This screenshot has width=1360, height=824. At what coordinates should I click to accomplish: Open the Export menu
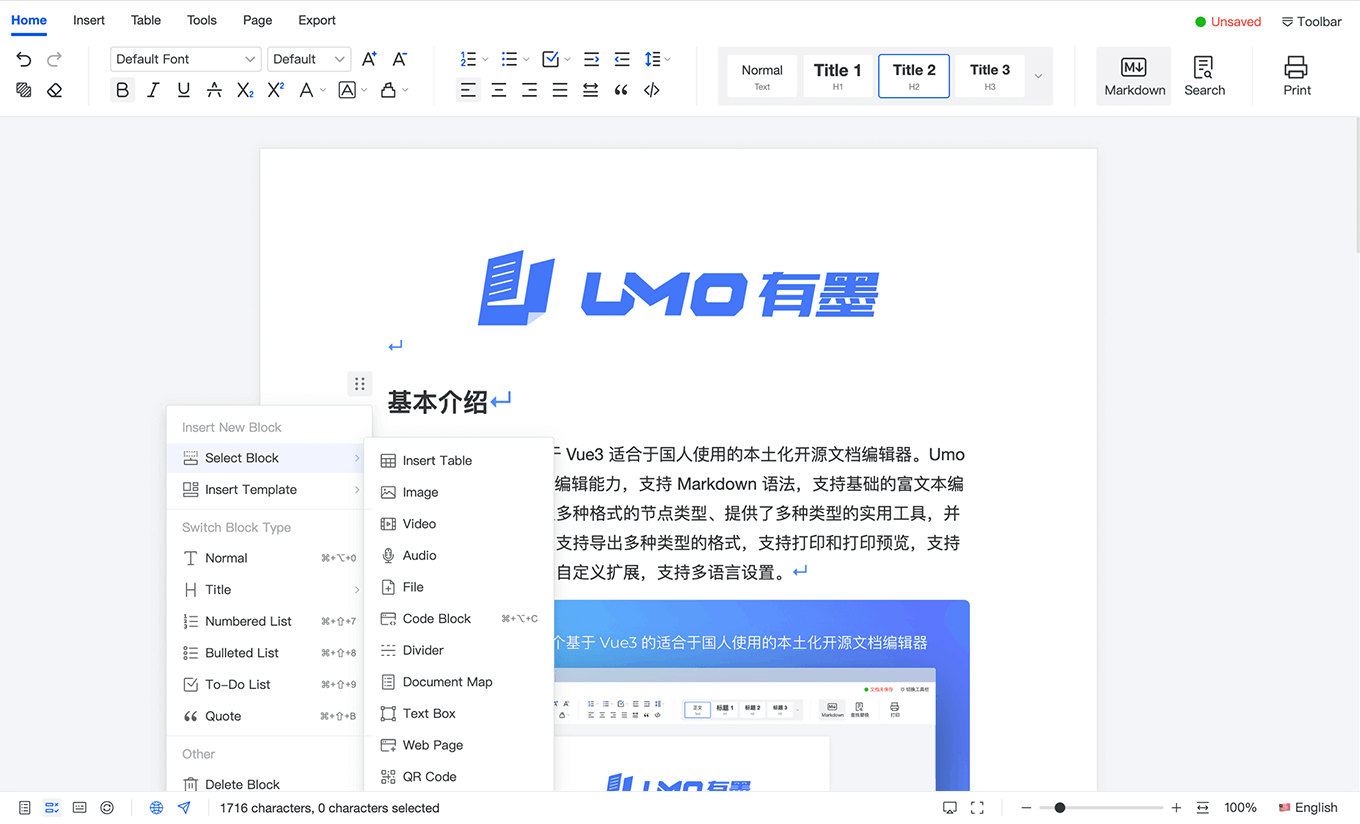[x=317, y=20]
